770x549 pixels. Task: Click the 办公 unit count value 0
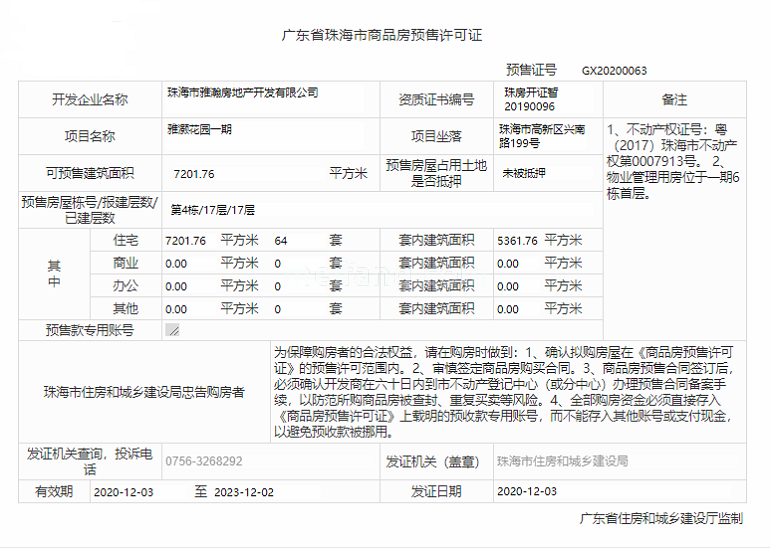tap(277, 287)
